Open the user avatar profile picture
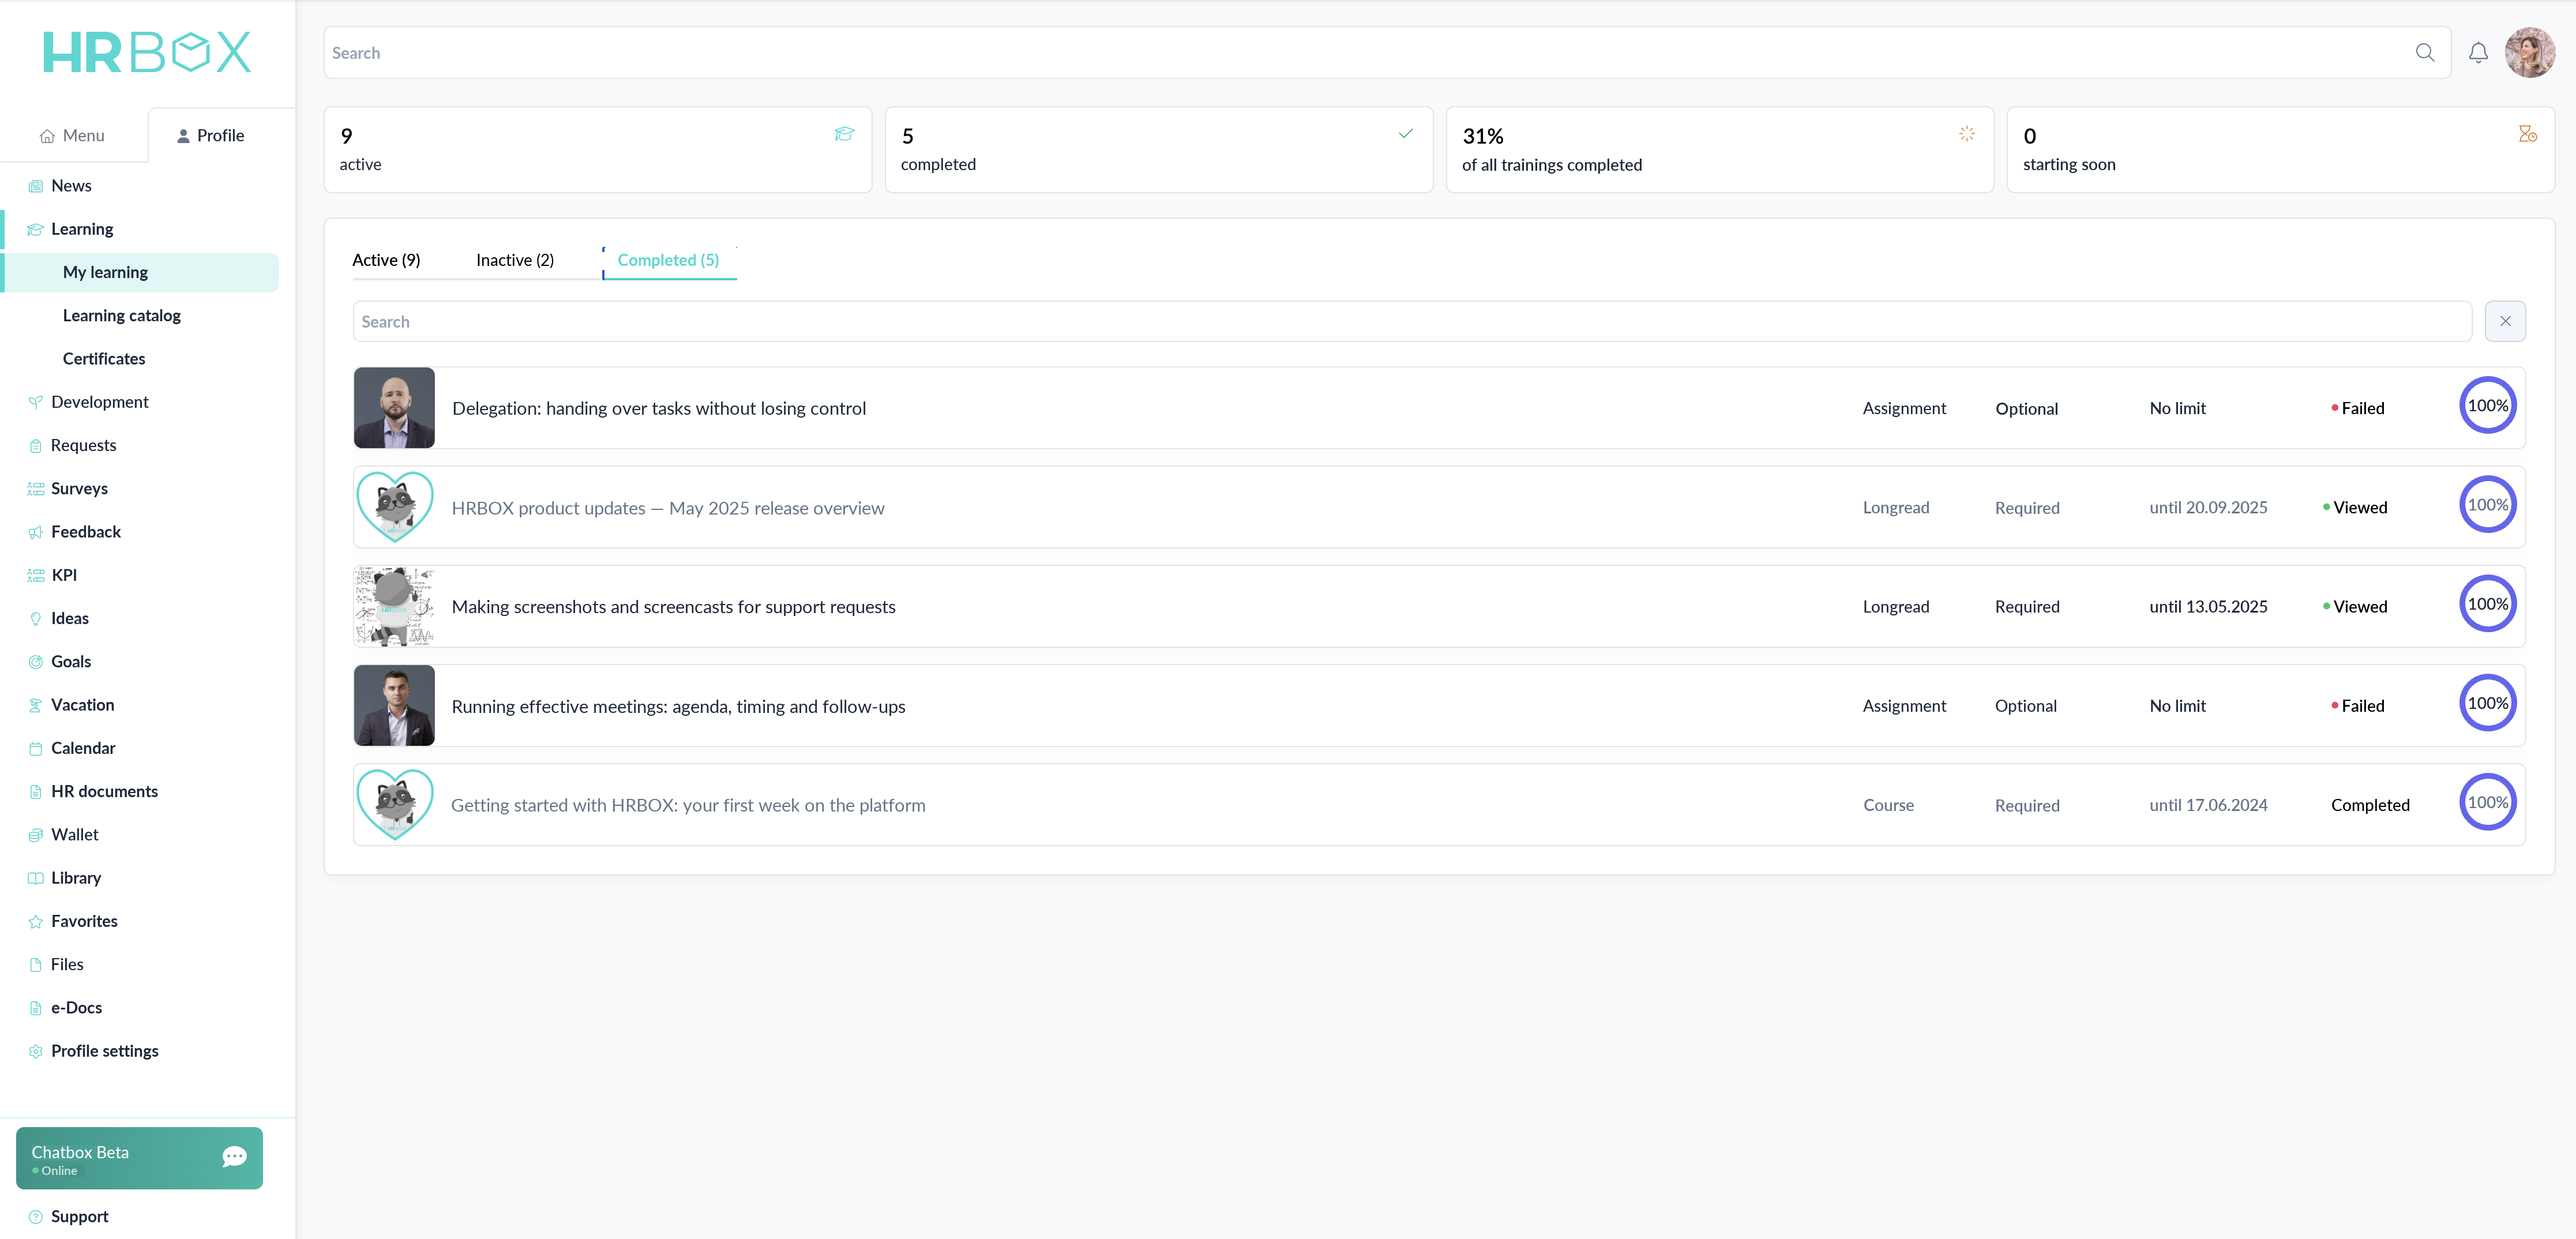 pos(2530,53)
